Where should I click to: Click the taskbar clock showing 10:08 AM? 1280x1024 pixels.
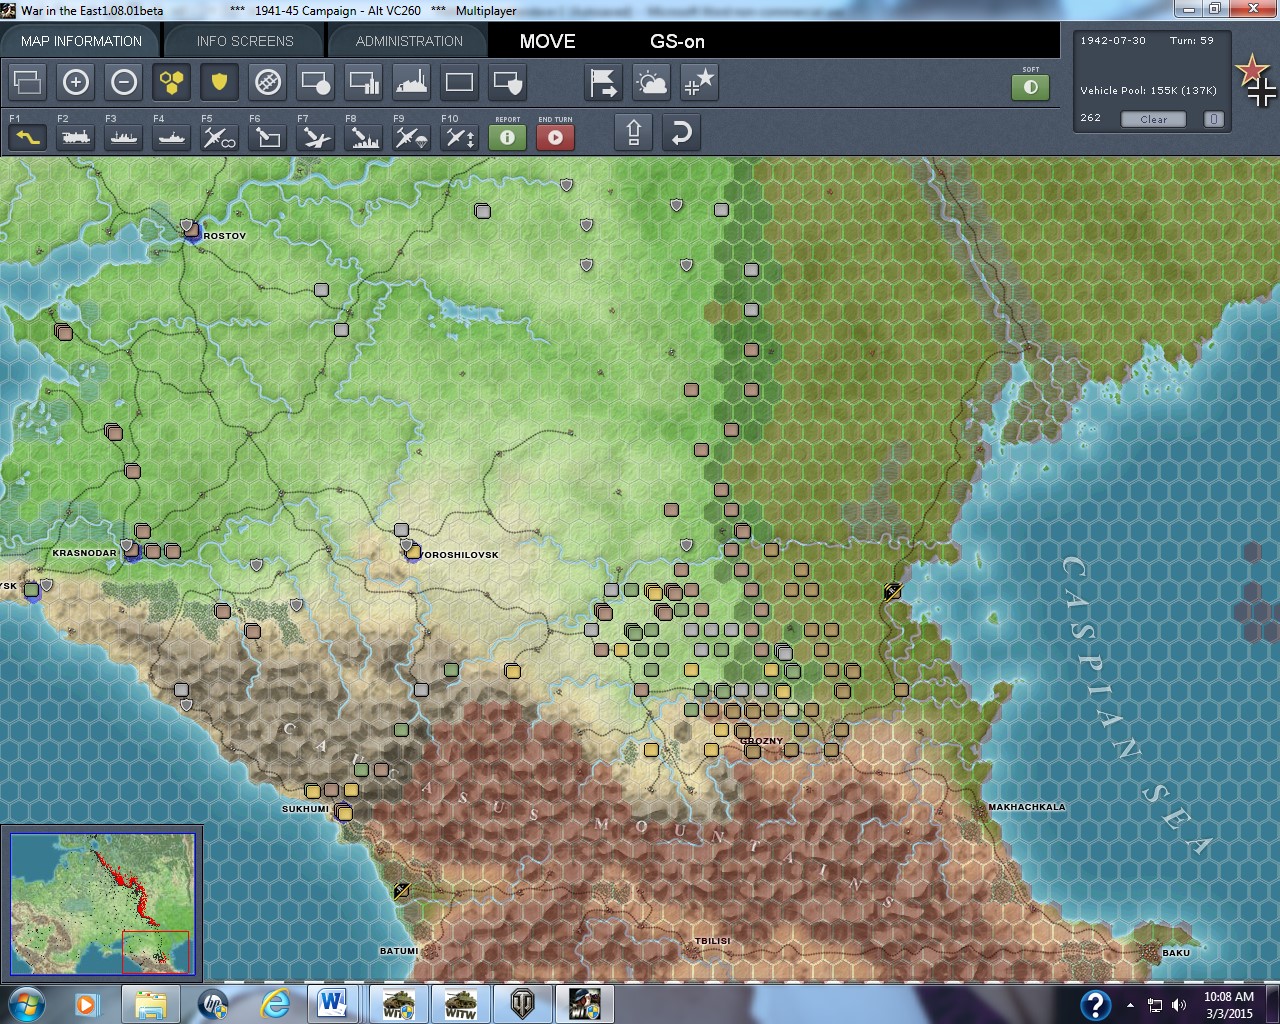(x=1228, y=1005)
